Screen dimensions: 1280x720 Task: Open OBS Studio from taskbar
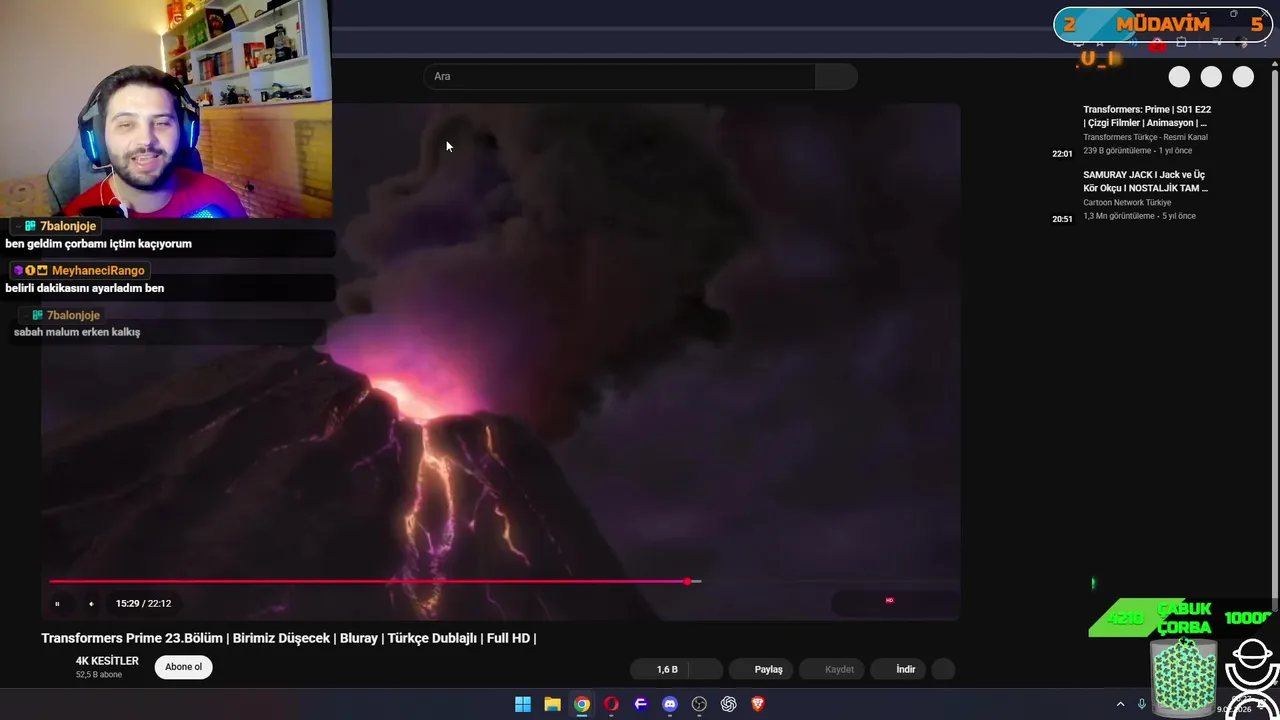pos(699,704)
